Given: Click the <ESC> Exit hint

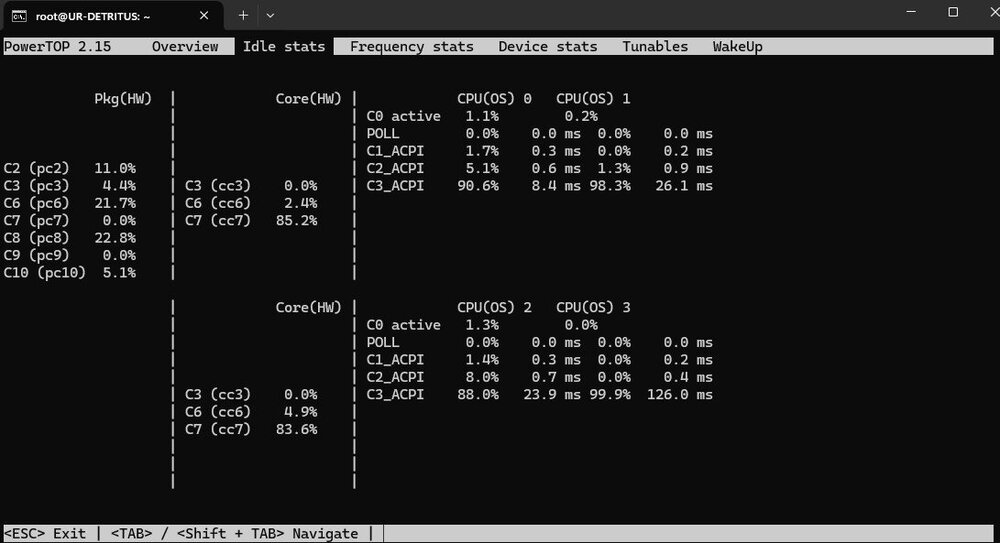Looking at the screenshot, I should pyautogui.click(x=45, y=533).
